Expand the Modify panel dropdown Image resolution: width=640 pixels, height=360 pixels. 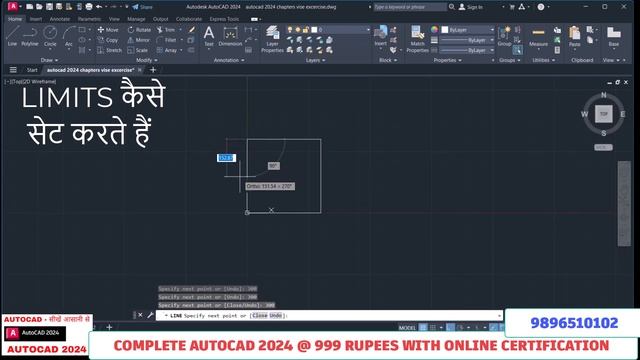147,60
